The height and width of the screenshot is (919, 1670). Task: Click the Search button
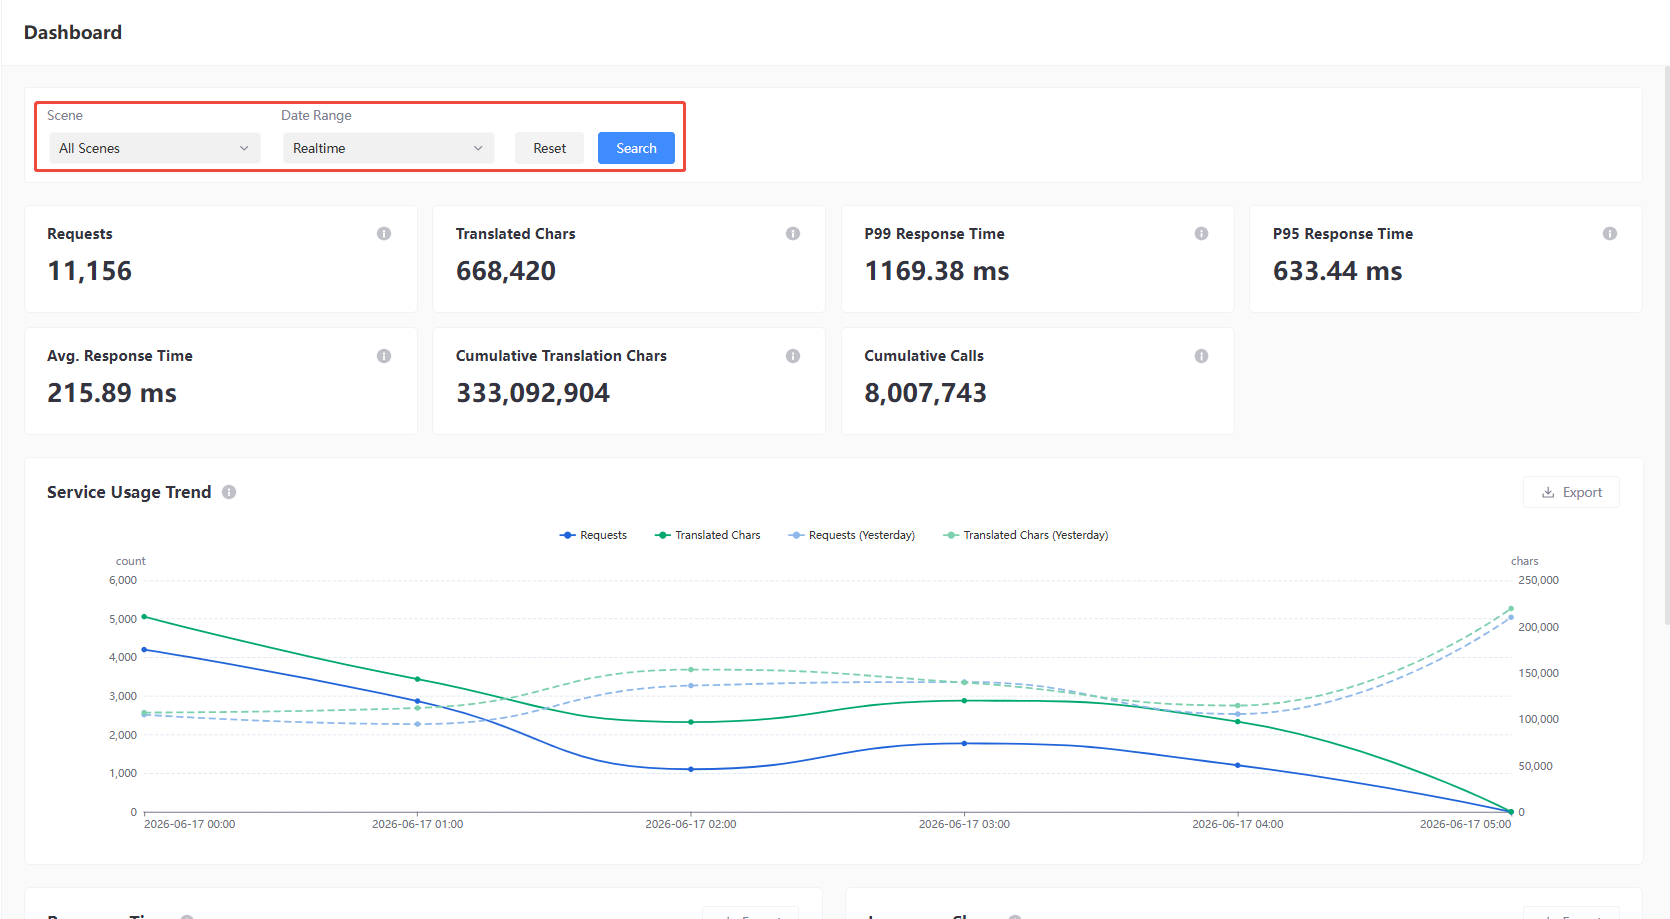(x=636, y=148)
